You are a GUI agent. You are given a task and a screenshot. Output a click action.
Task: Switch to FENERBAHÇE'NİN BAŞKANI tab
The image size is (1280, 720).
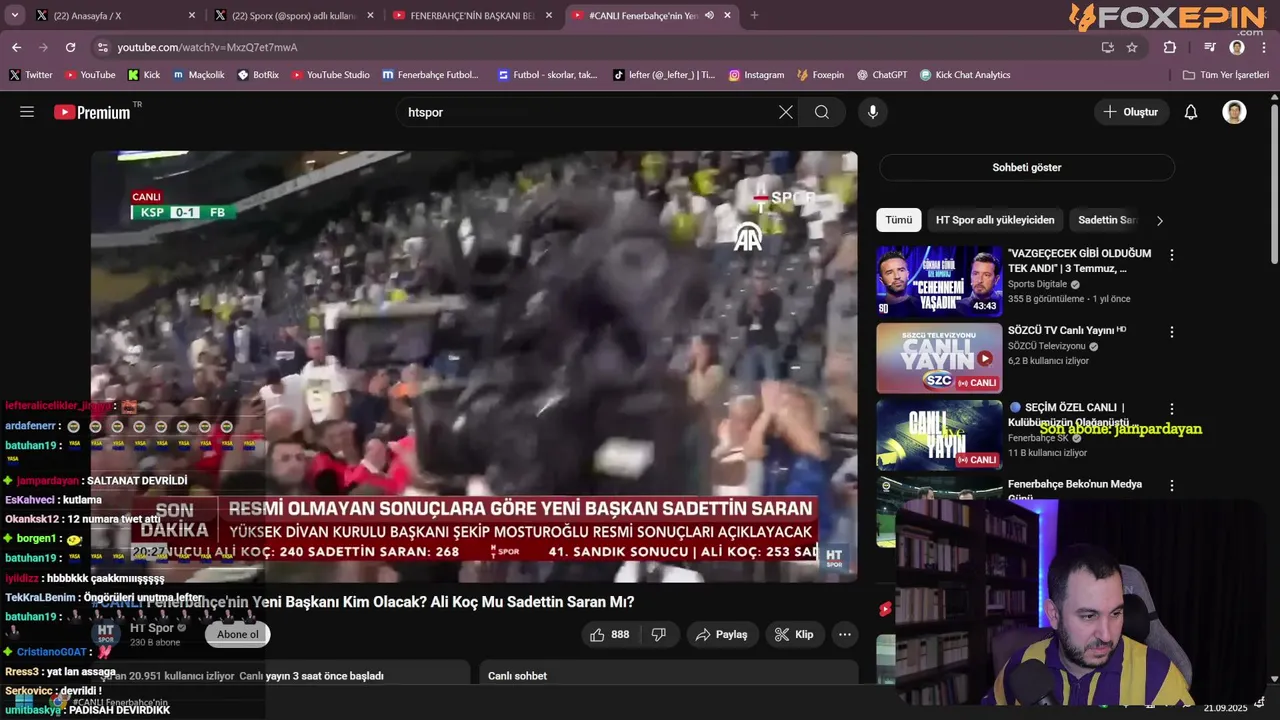(472, 15)
